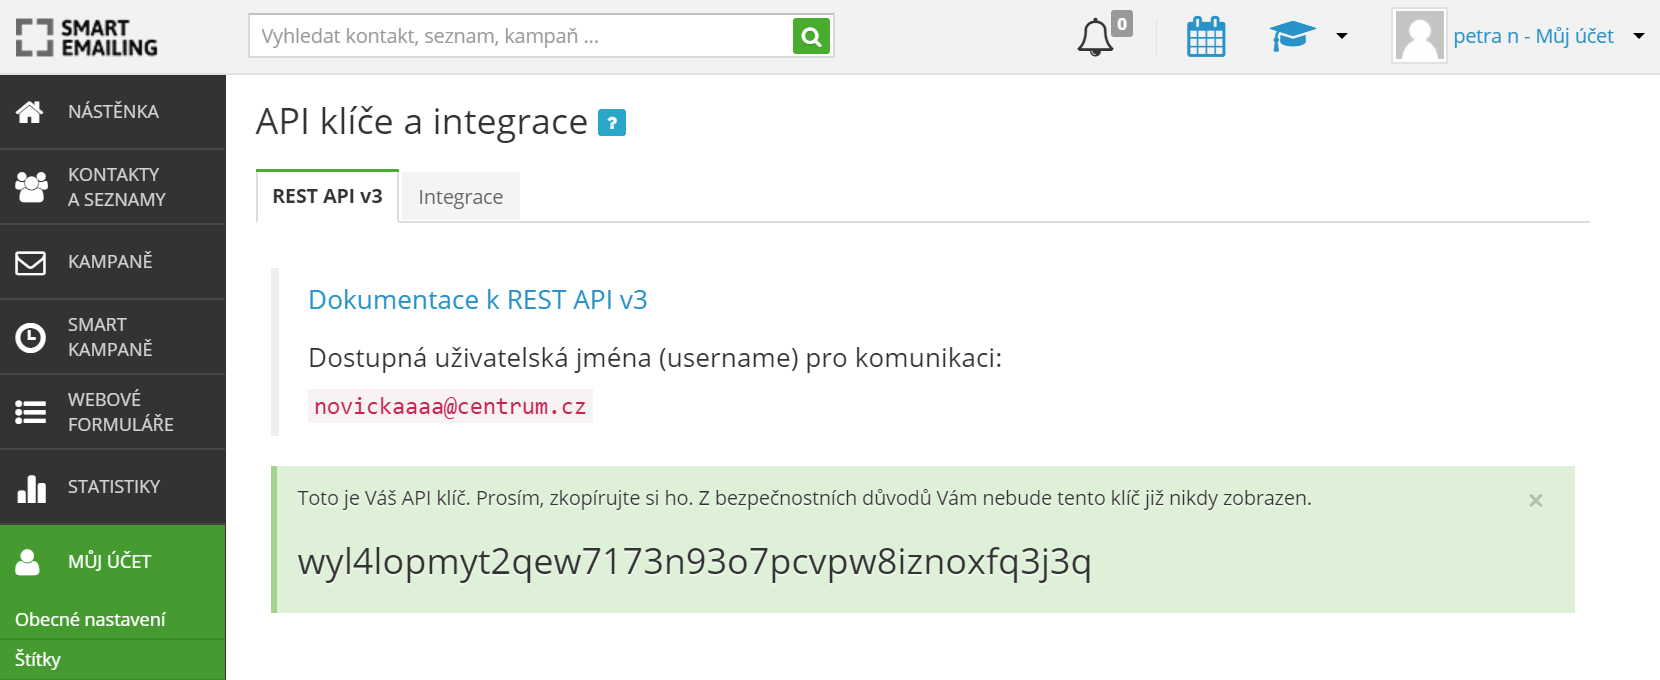Click the search contacts input field

click(x=520, y=37)
